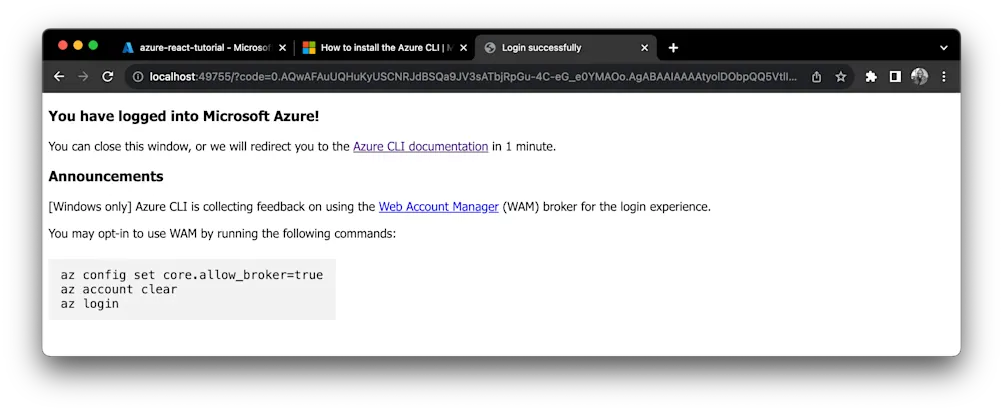The image size is (1003, 412).
Task: Click the globe favicon on Login tab
Action: point(490,47)
